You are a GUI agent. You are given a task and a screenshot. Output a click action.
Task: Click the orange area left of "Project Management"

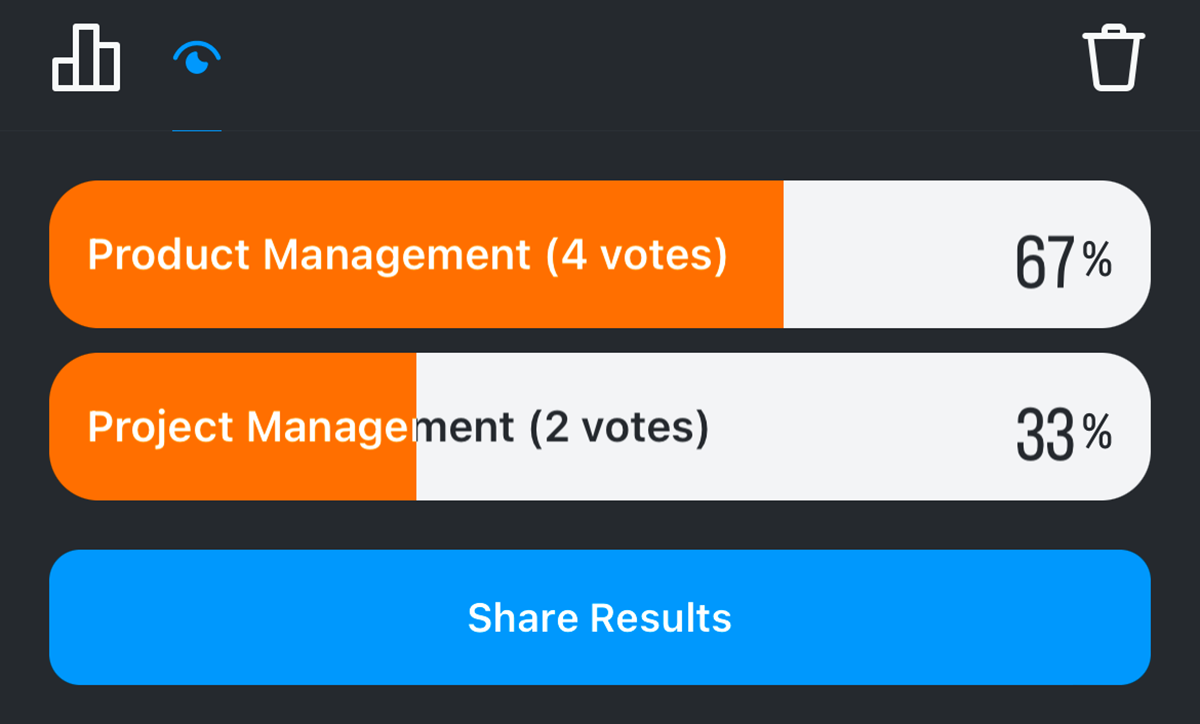click(68, 428)
